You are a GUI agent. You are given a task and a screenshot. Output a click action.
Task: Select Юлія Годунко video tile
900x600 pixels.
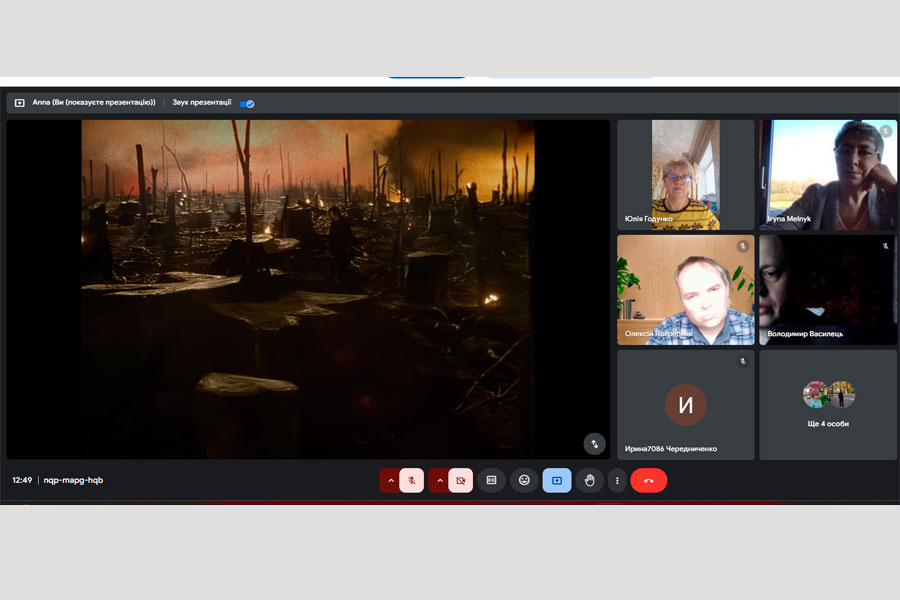point(686,175)
